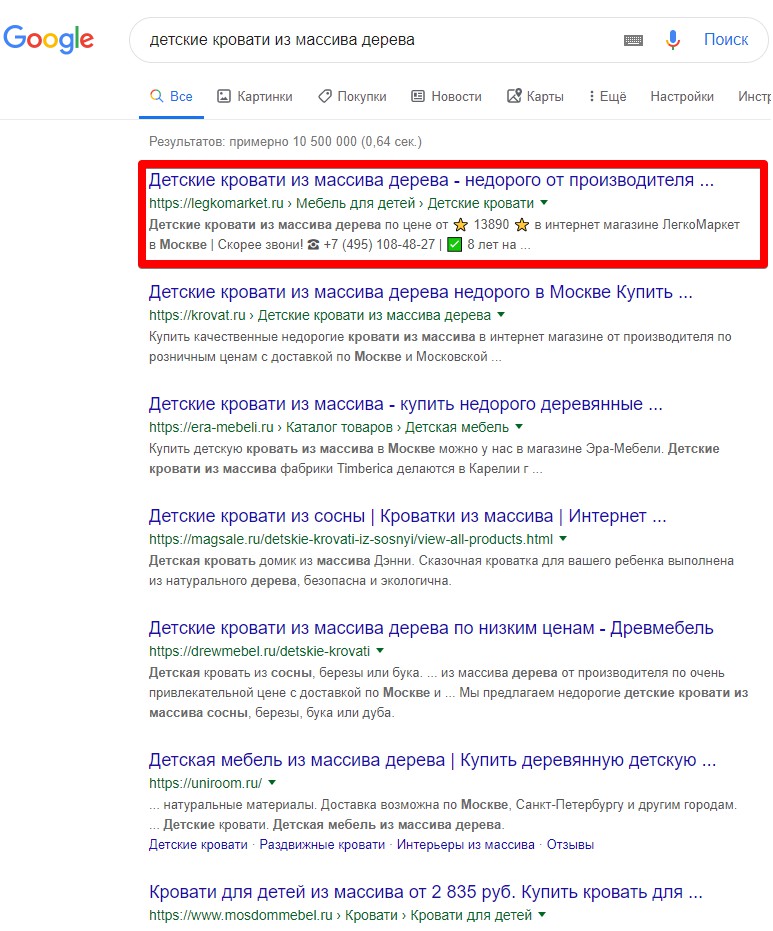Go to the Новости tab

click(446, 96)
